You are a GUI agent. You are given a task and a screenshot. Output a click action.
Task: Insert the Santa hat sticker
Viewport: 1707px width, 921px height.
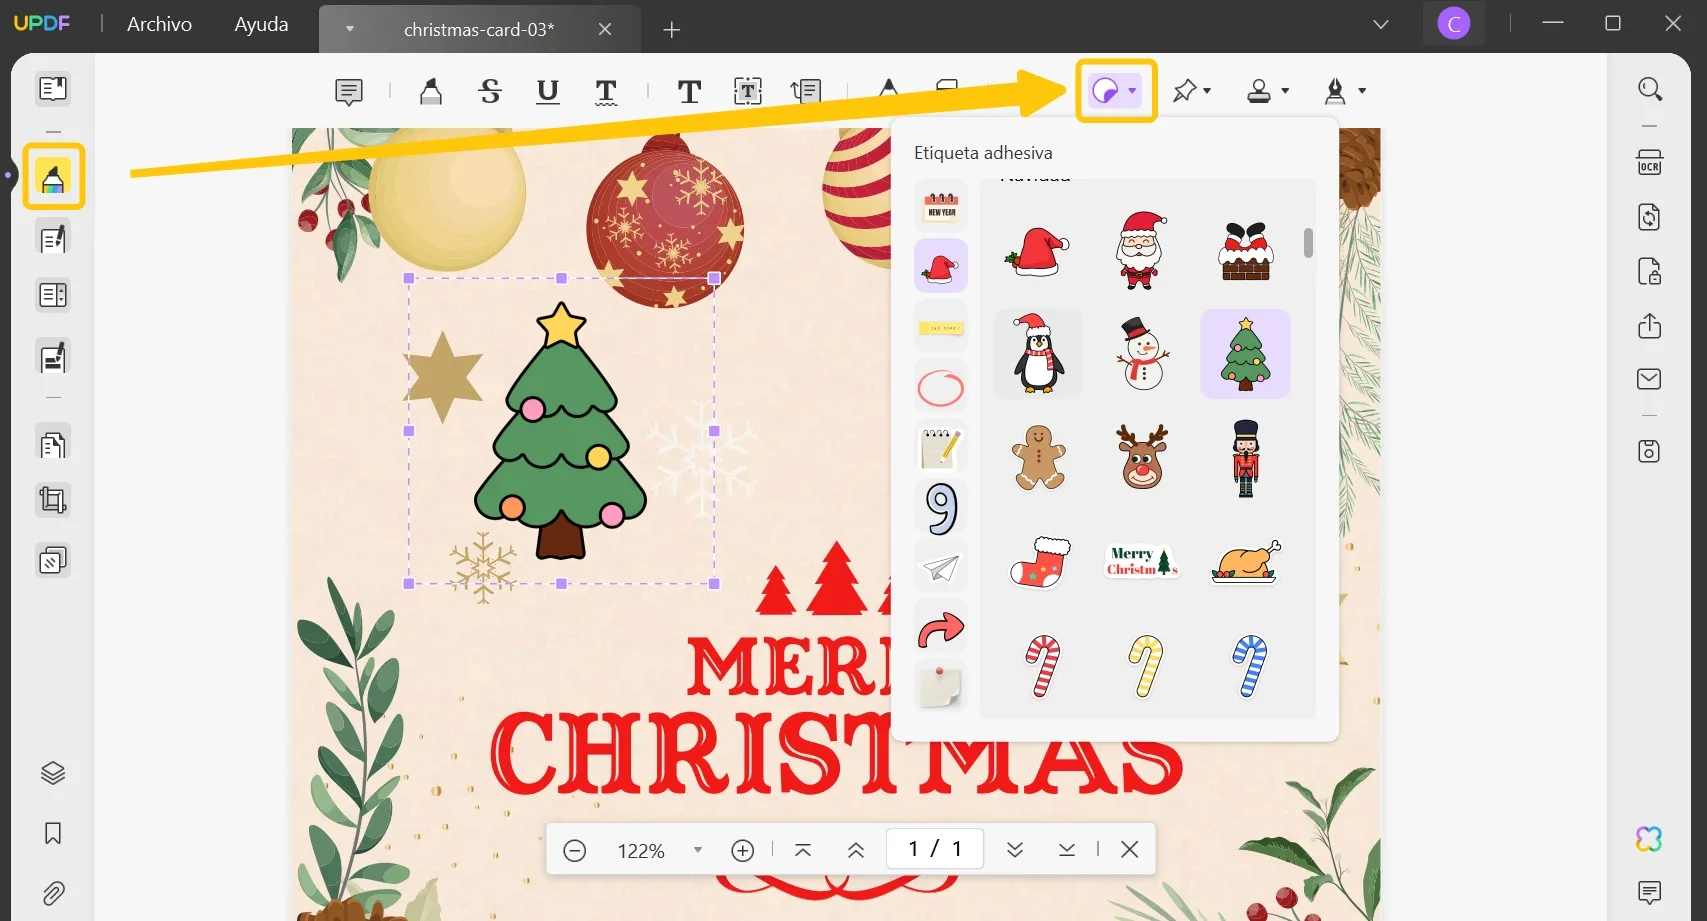pos(1038,250)
